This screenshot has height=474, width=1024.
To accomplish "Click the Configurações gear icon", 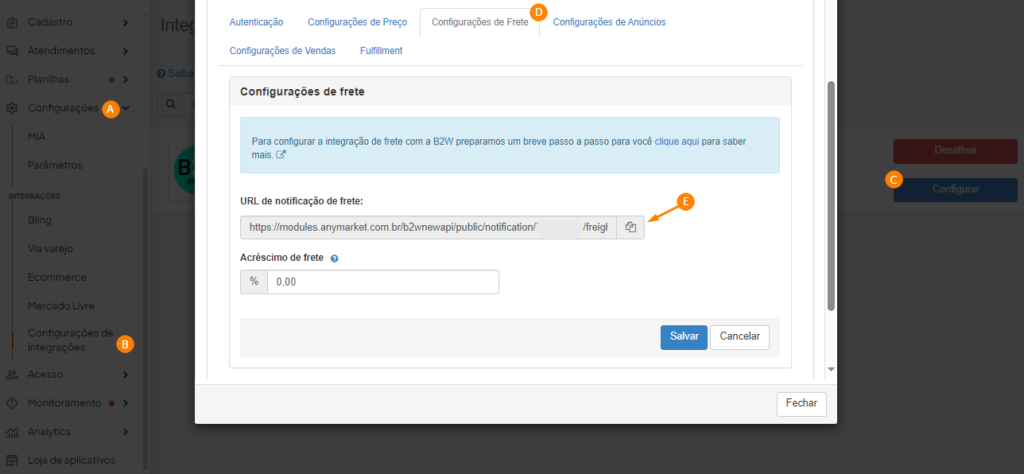I will 12,108.
